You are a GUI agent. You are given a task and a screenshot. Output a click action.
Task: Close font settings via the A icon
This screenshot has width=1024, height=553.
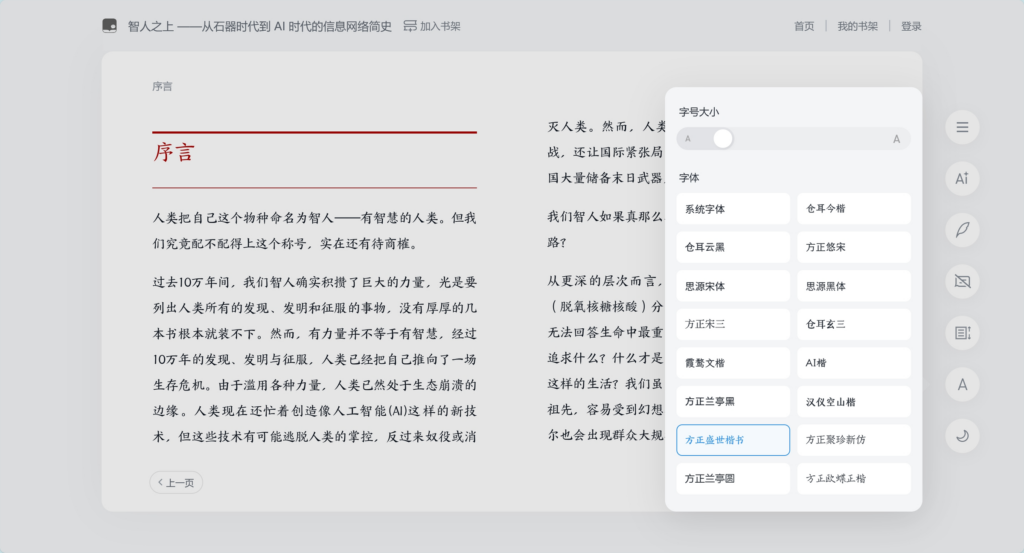[x=962, y=384]
